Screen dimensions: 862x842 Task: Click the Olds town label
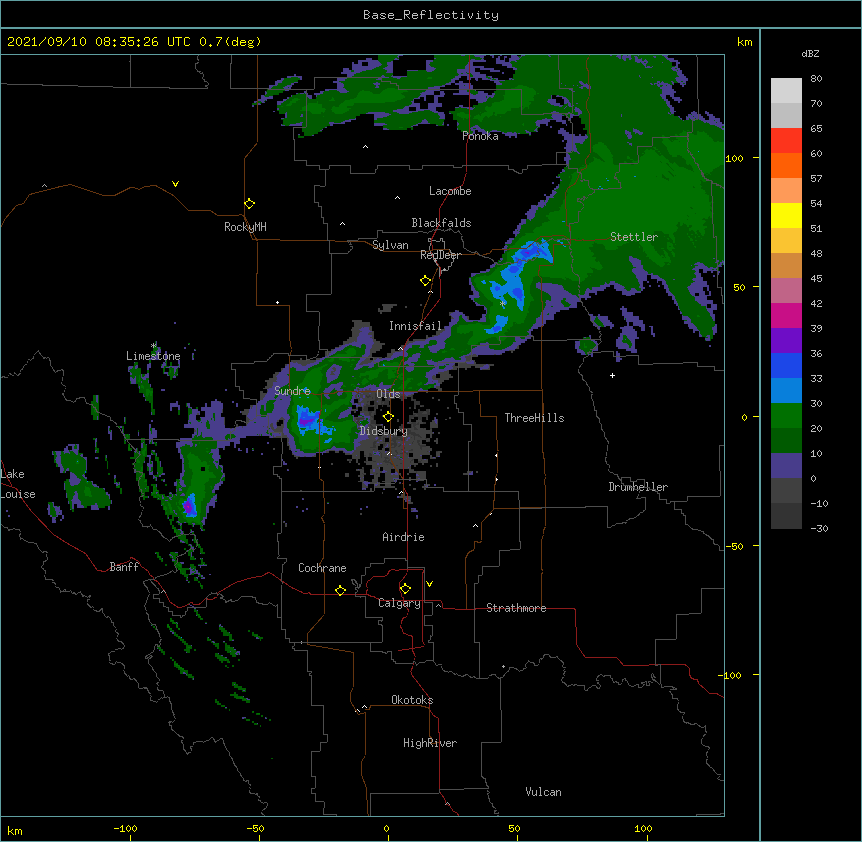pos(388,394)
